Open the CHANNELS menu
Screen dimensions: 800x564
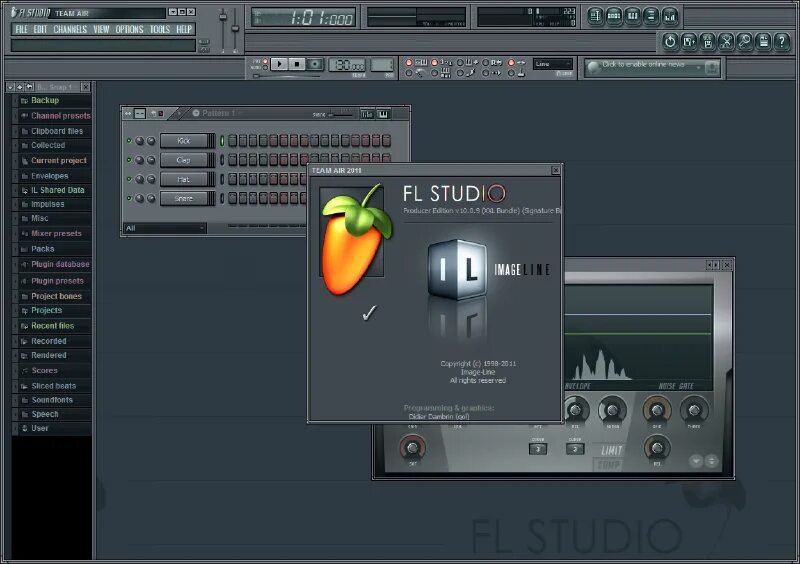70,29
